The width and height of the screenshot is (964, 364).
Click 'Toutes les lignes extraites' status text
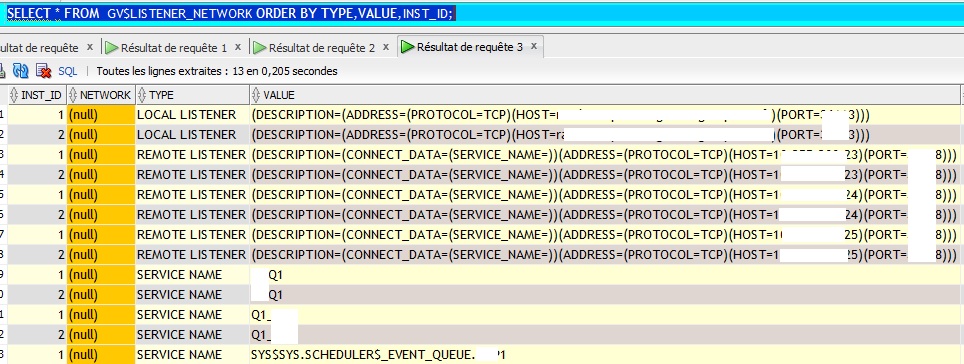click(216, 71)
